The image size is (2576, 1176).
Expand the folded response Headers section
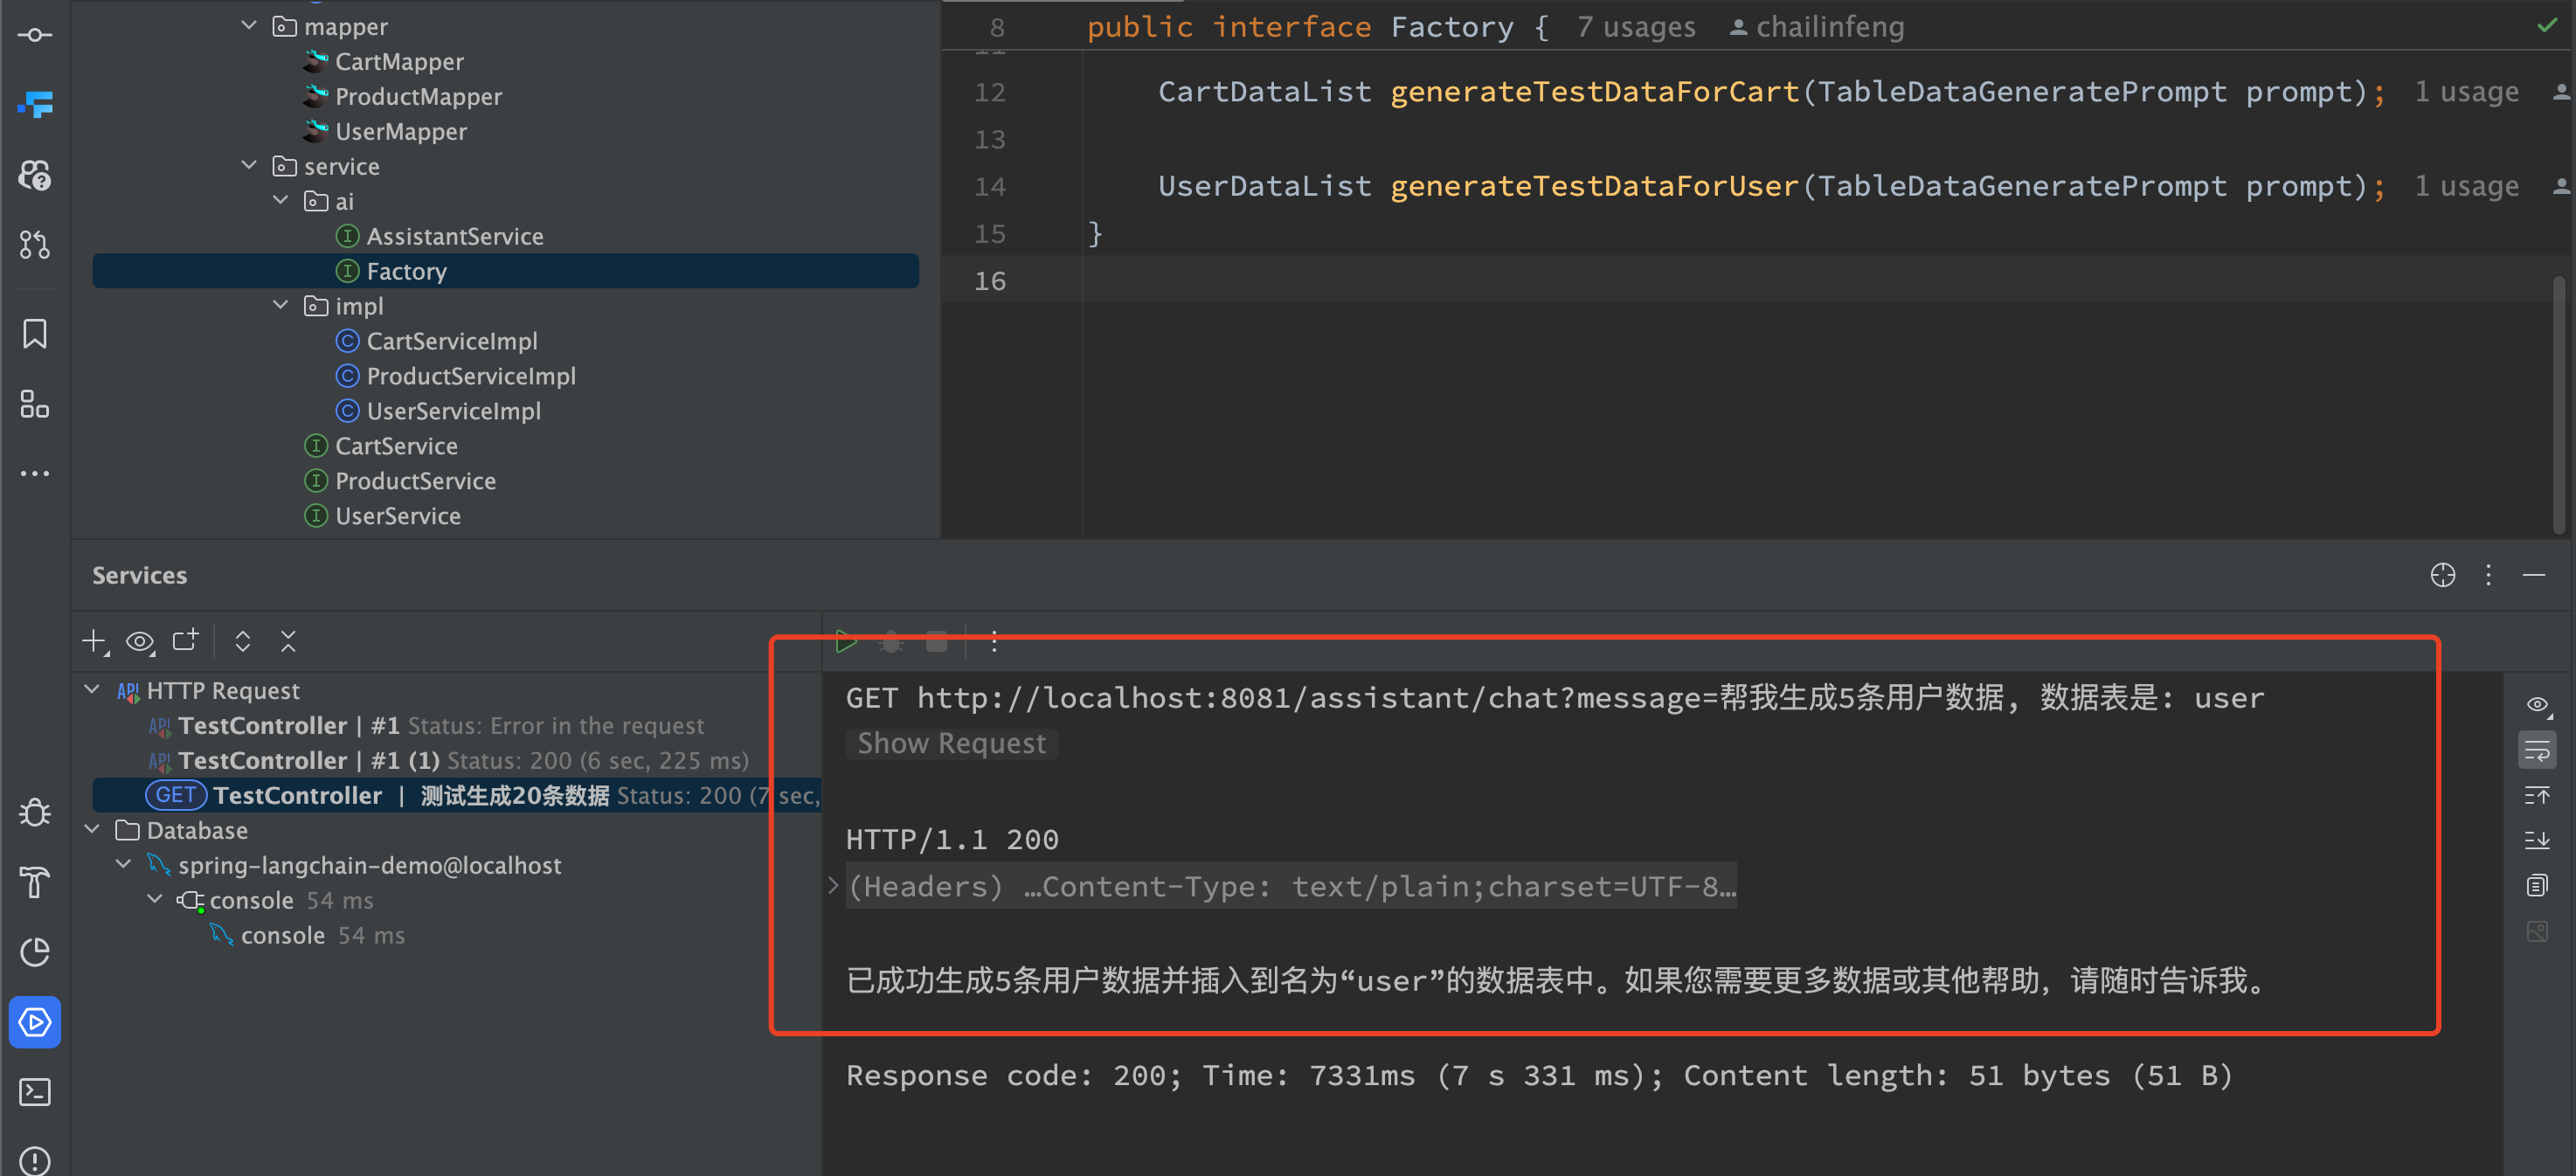click(833, 885)
